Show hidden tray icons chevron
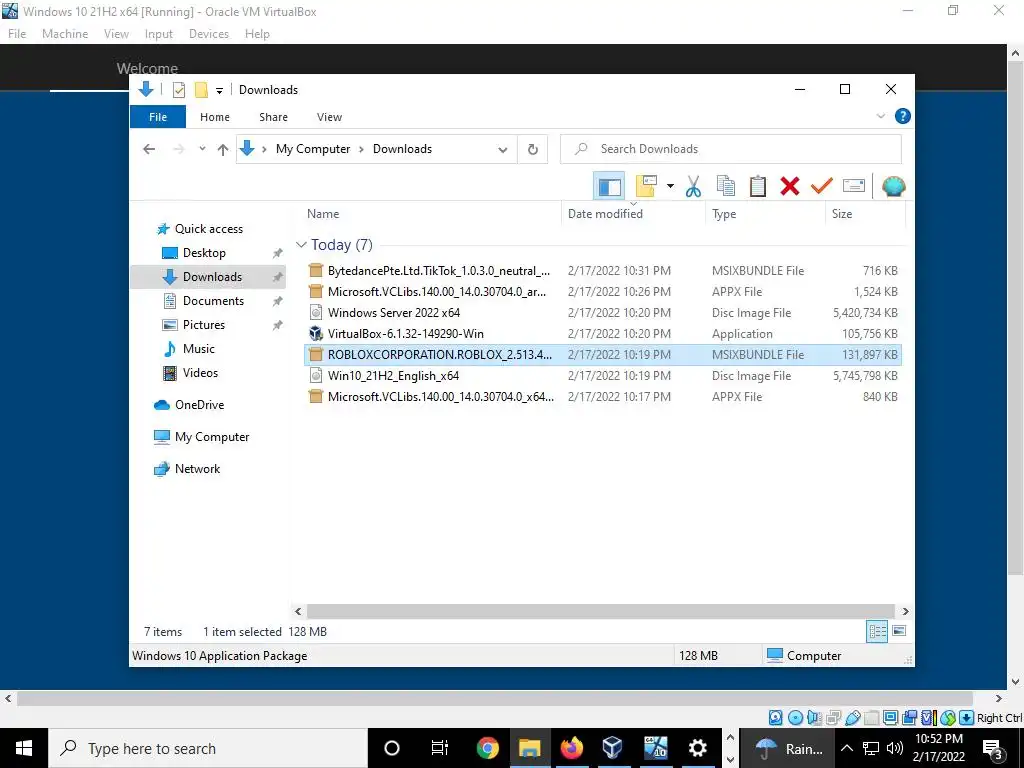Viewport: 1024px width, 768px height. click(846, 748)
